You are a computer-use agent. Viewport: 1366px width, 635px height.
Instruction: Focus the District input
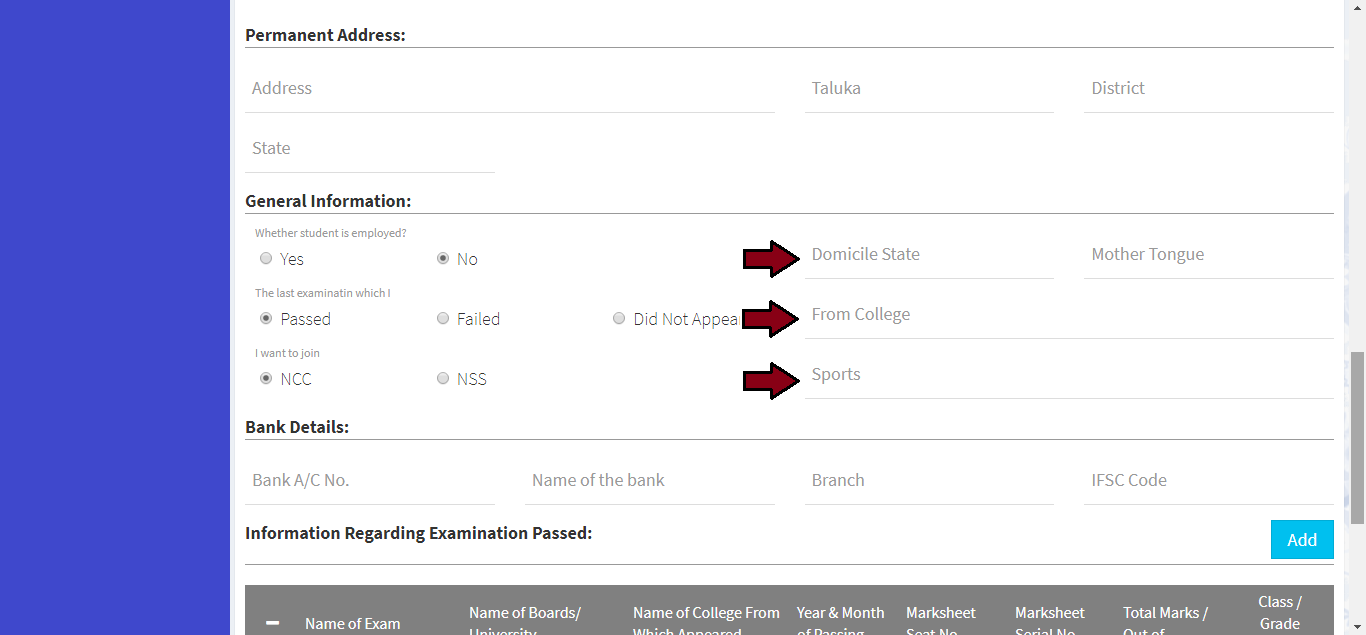point(1208,89)
